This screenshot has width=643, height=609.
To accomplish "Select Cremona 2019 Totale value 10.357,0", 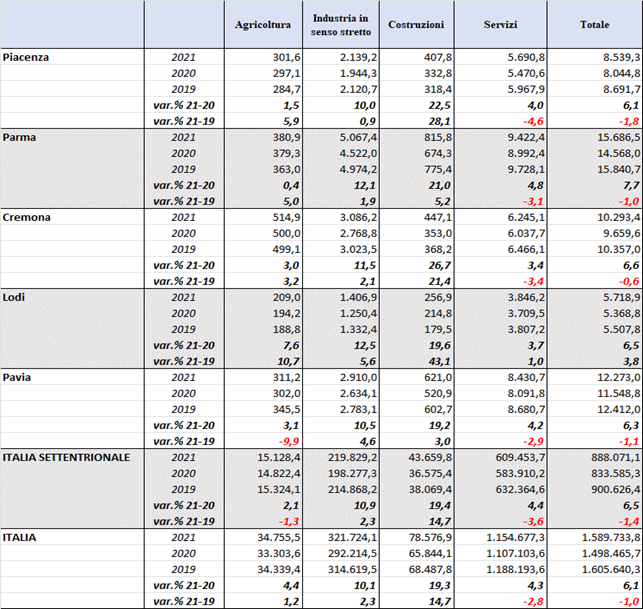I will pyautogui.click(x=618, y=249).
